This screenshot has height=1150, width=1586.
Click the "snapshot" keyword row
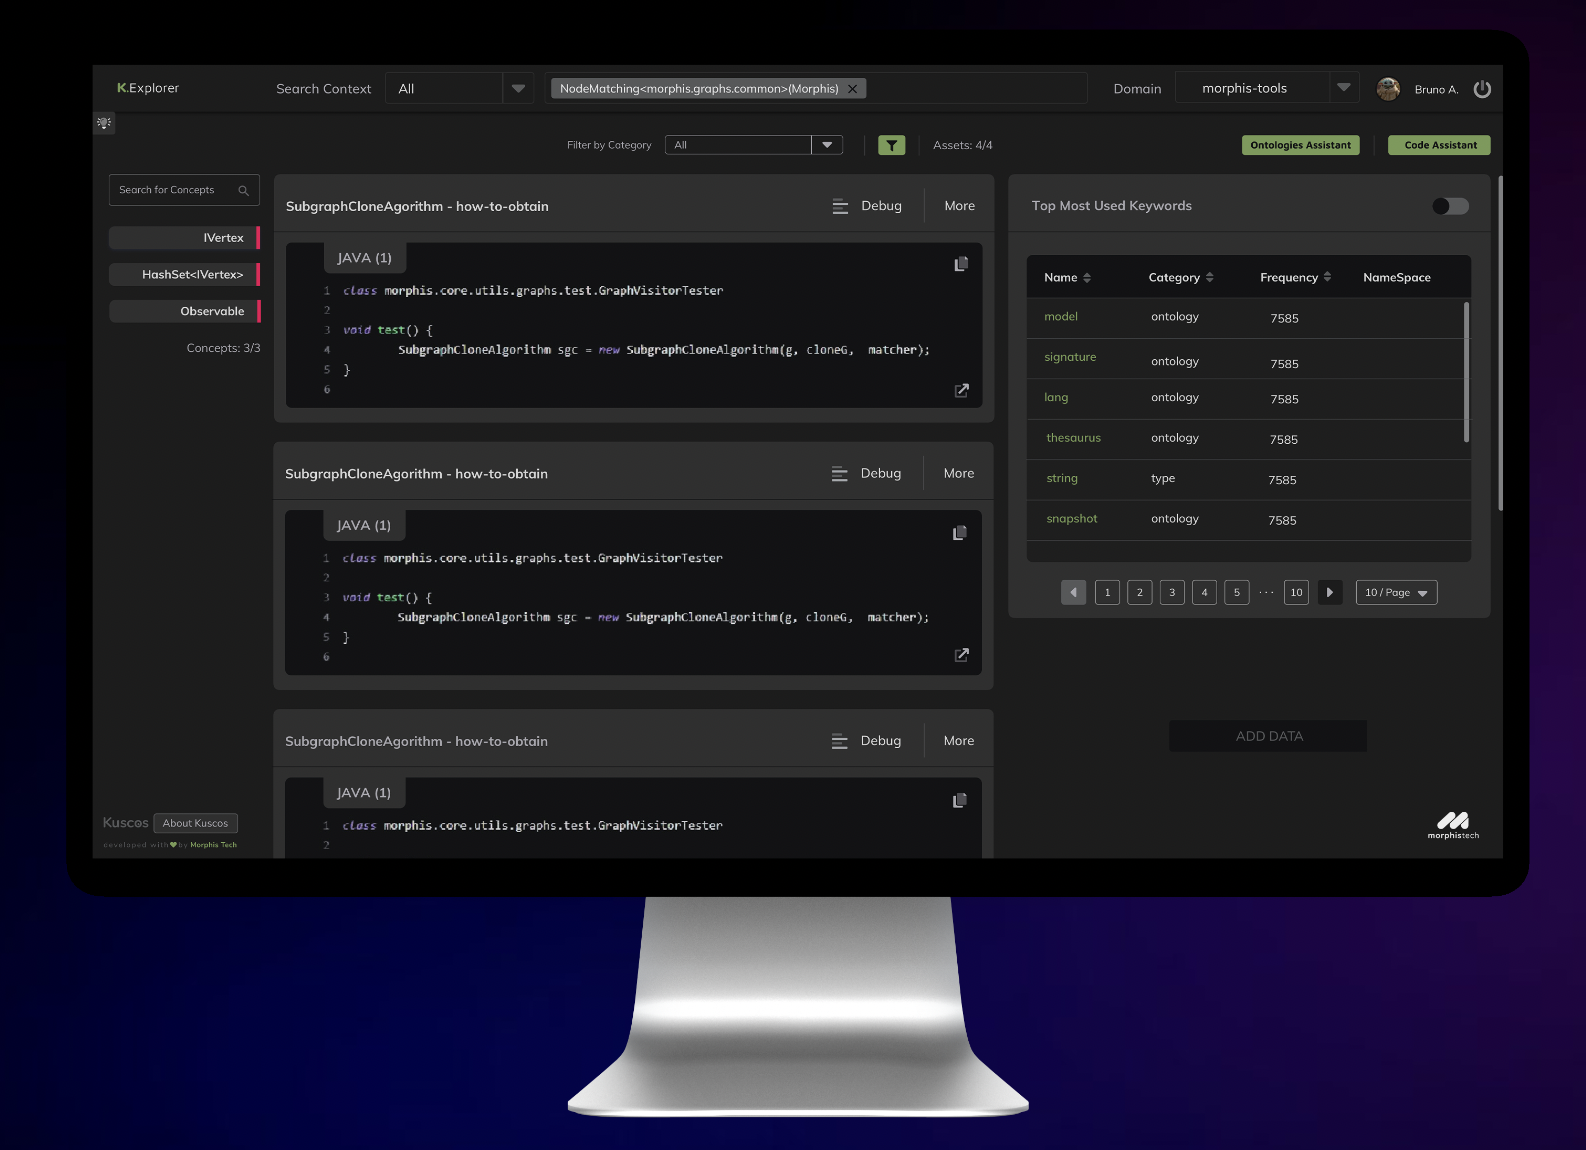tap(1248, 520)
